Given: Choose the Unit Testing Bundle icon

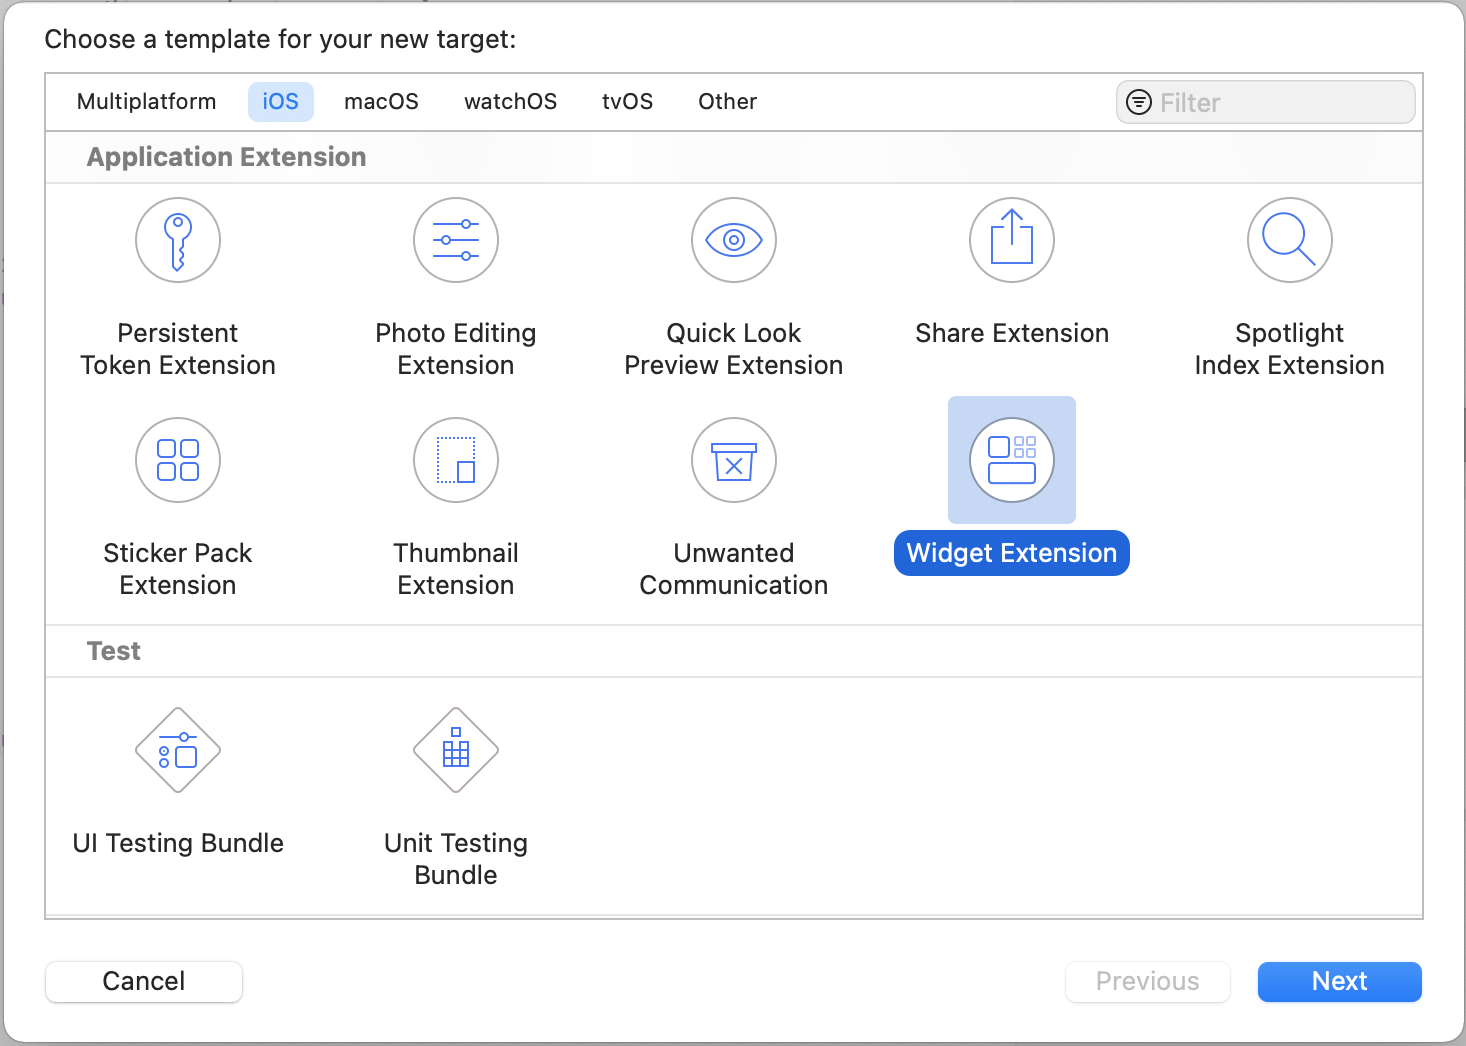Looking at the screenshot, I should pos(456,750).
